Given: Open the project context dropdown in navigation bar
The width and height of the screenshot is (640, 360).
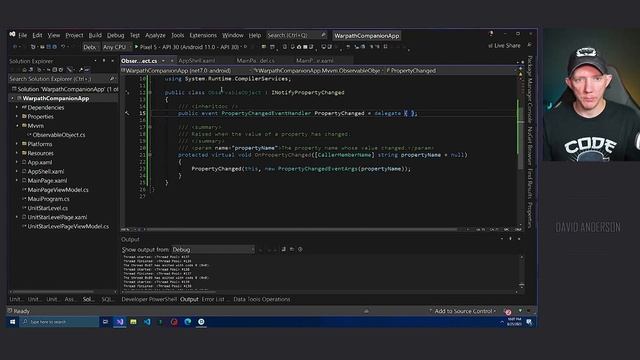Looking at the screenshot, I should pyautogui.click(x=187, y=71).
